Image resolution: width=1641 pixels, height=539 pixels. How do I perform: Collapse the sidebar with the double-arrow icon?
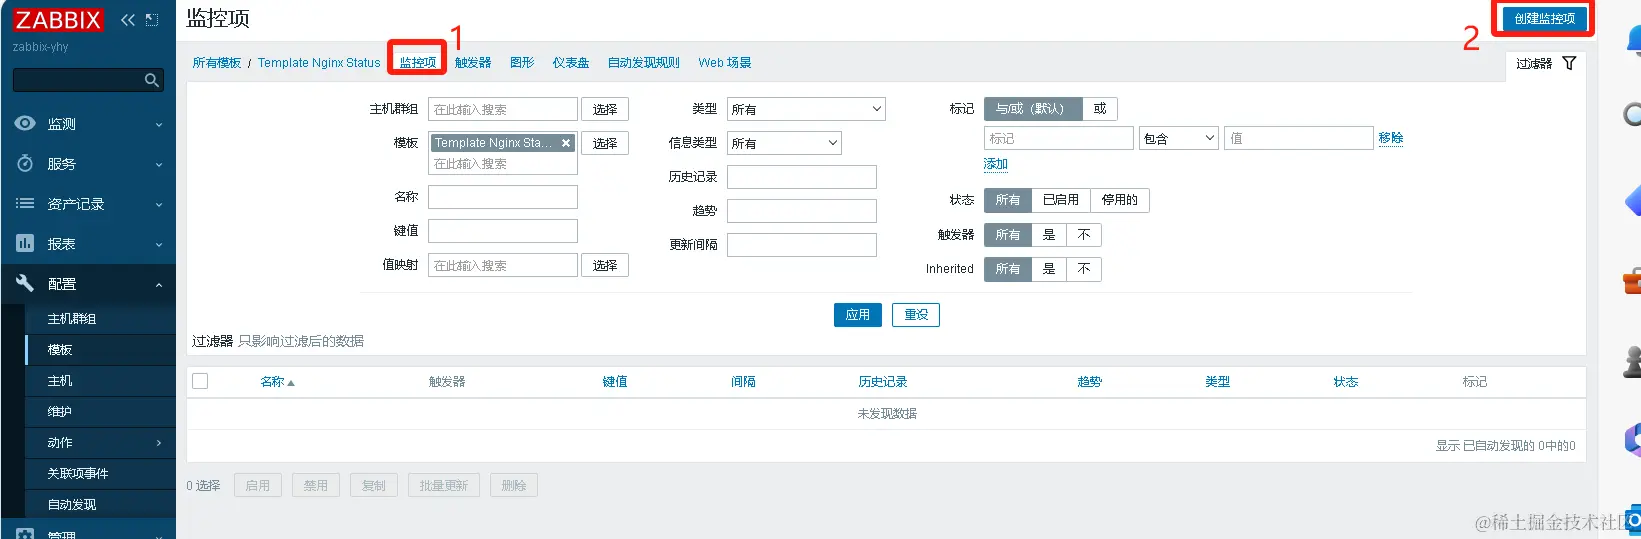pos(128,20)
